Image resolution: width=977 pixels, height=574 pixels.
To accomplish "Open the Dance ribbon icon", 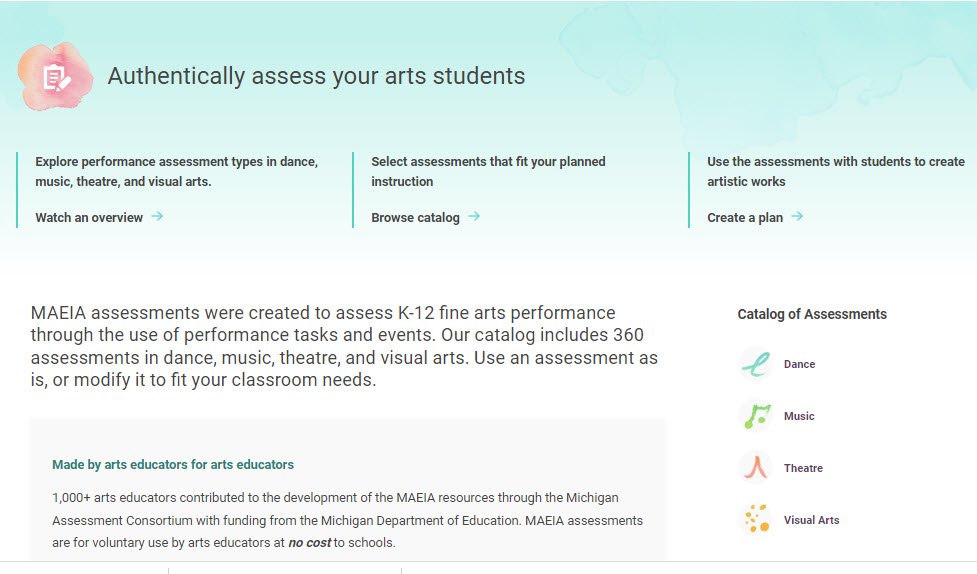I will coord(756,364).
